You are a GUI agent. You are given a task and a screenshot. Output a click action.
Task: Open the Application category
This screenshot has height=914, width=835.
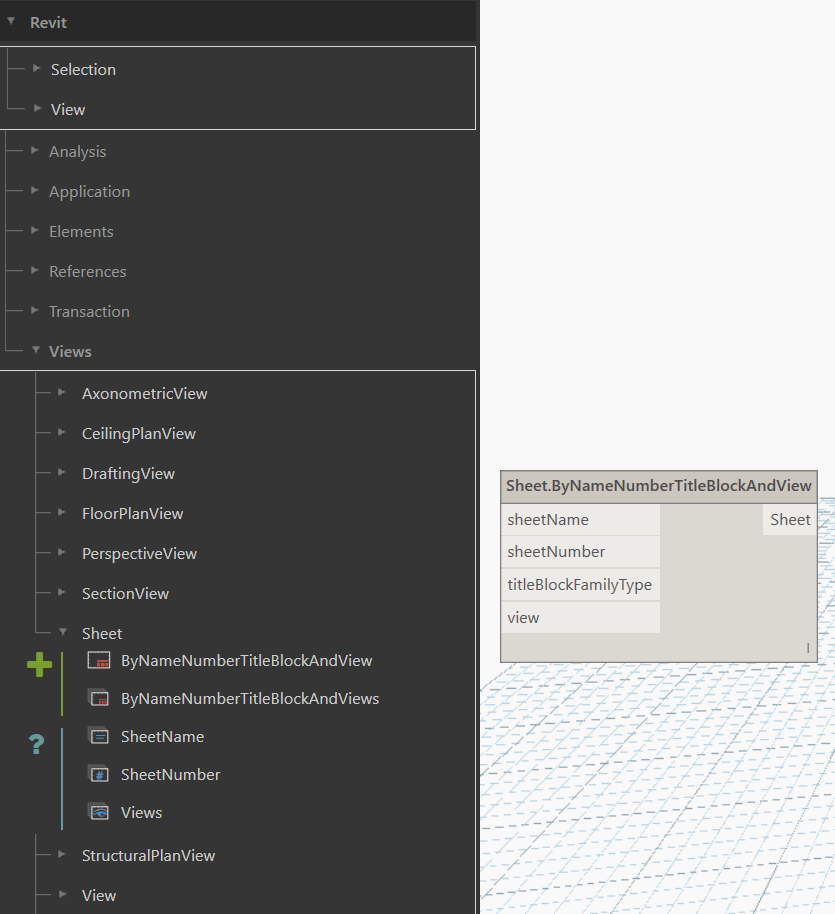[89, 191]
